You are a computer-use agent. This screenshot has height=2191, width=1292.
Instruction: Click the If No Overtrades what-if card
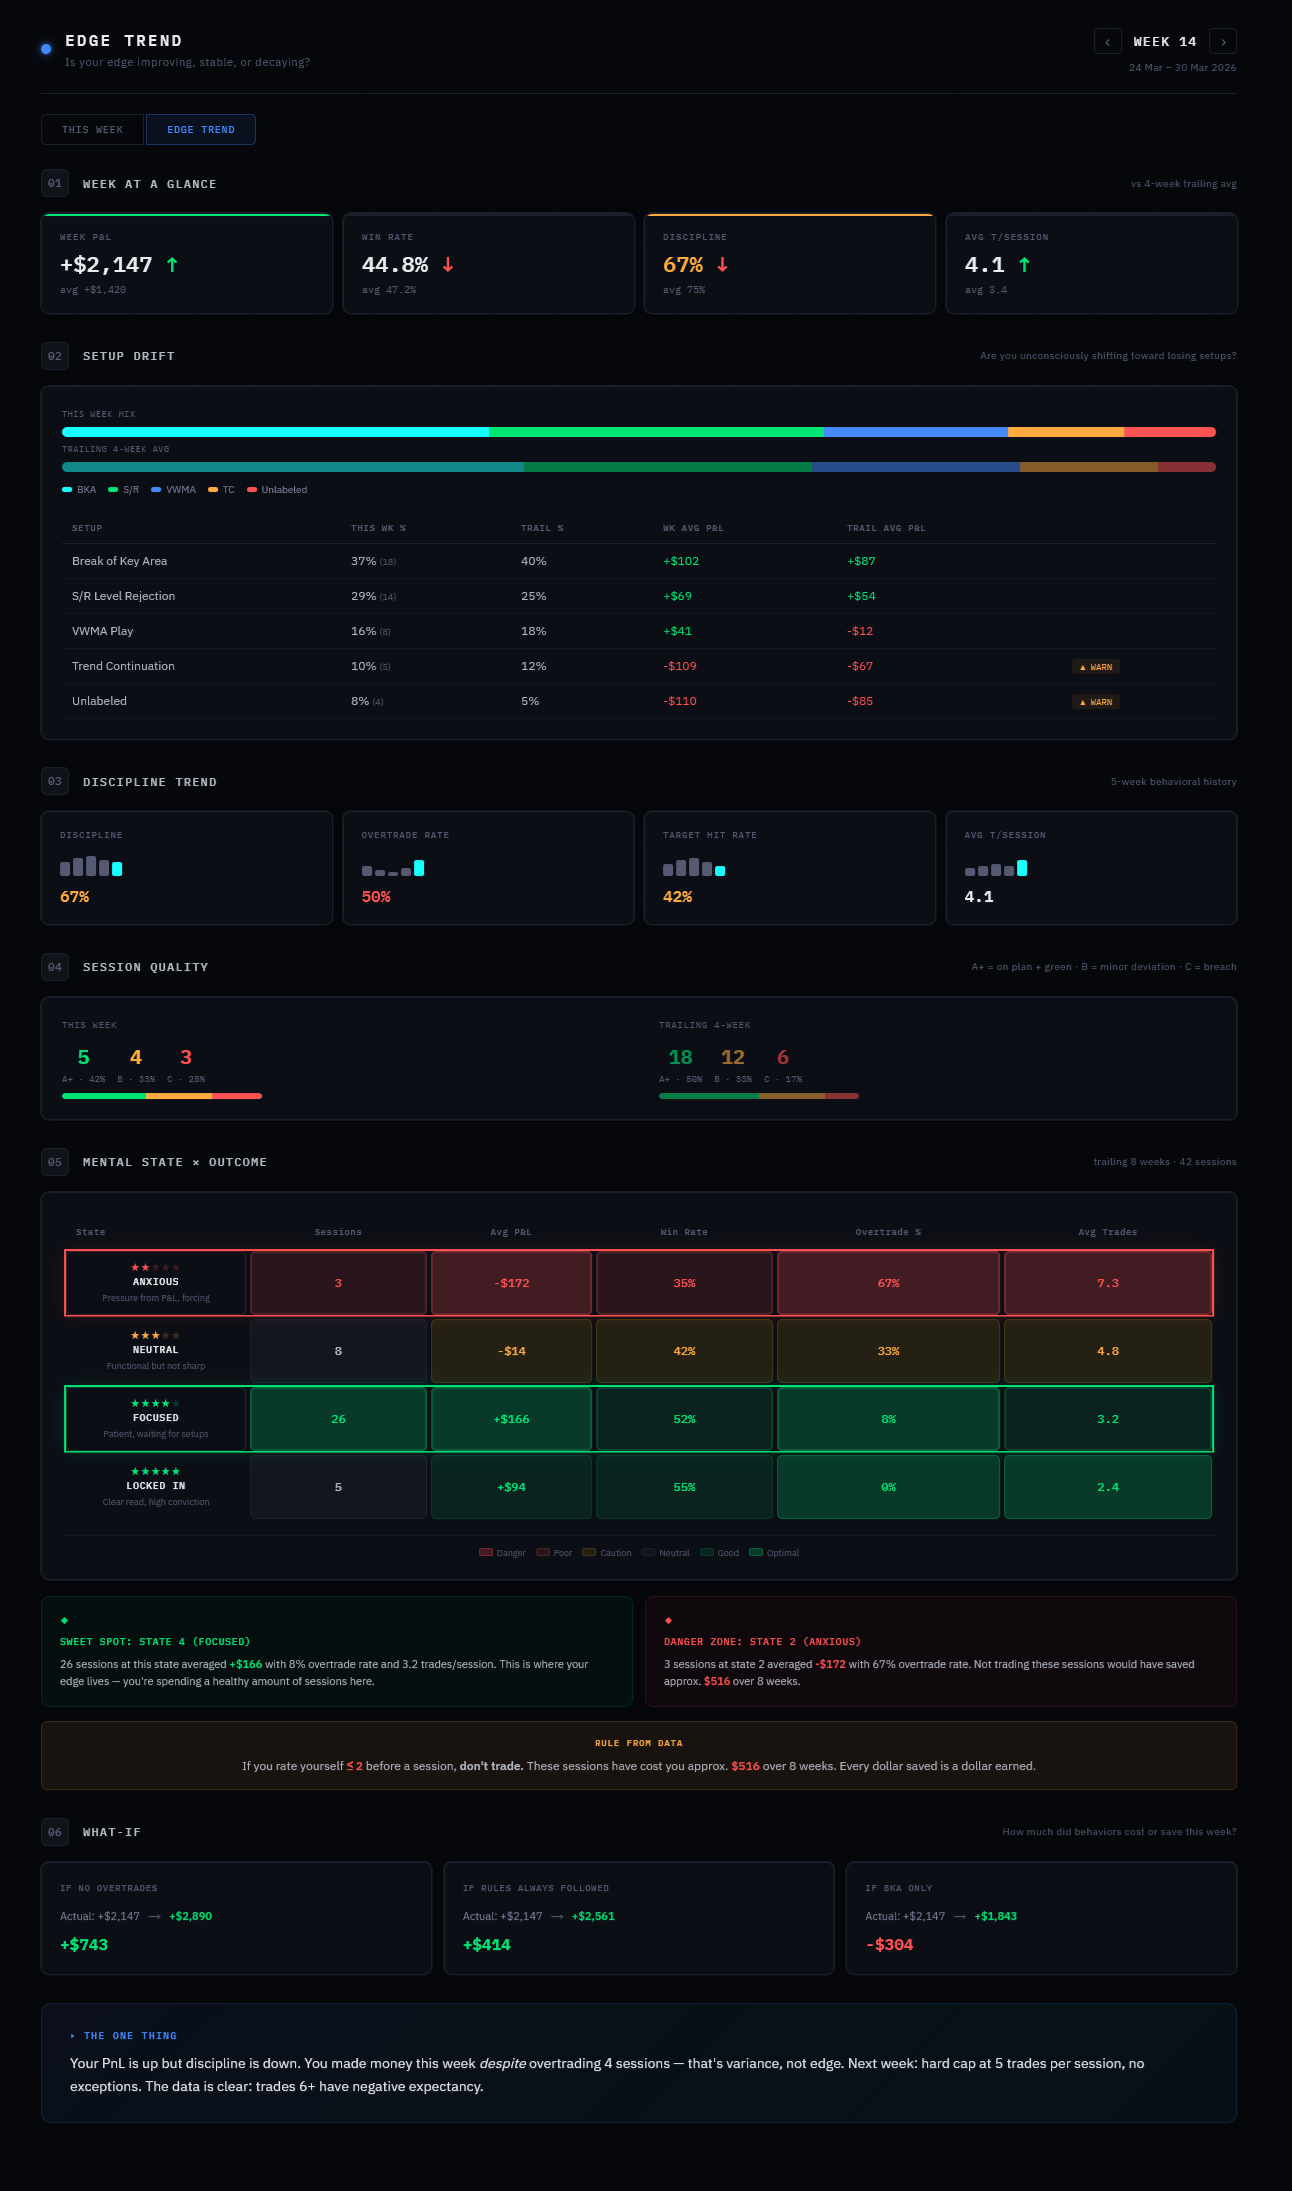point(236,1918)
